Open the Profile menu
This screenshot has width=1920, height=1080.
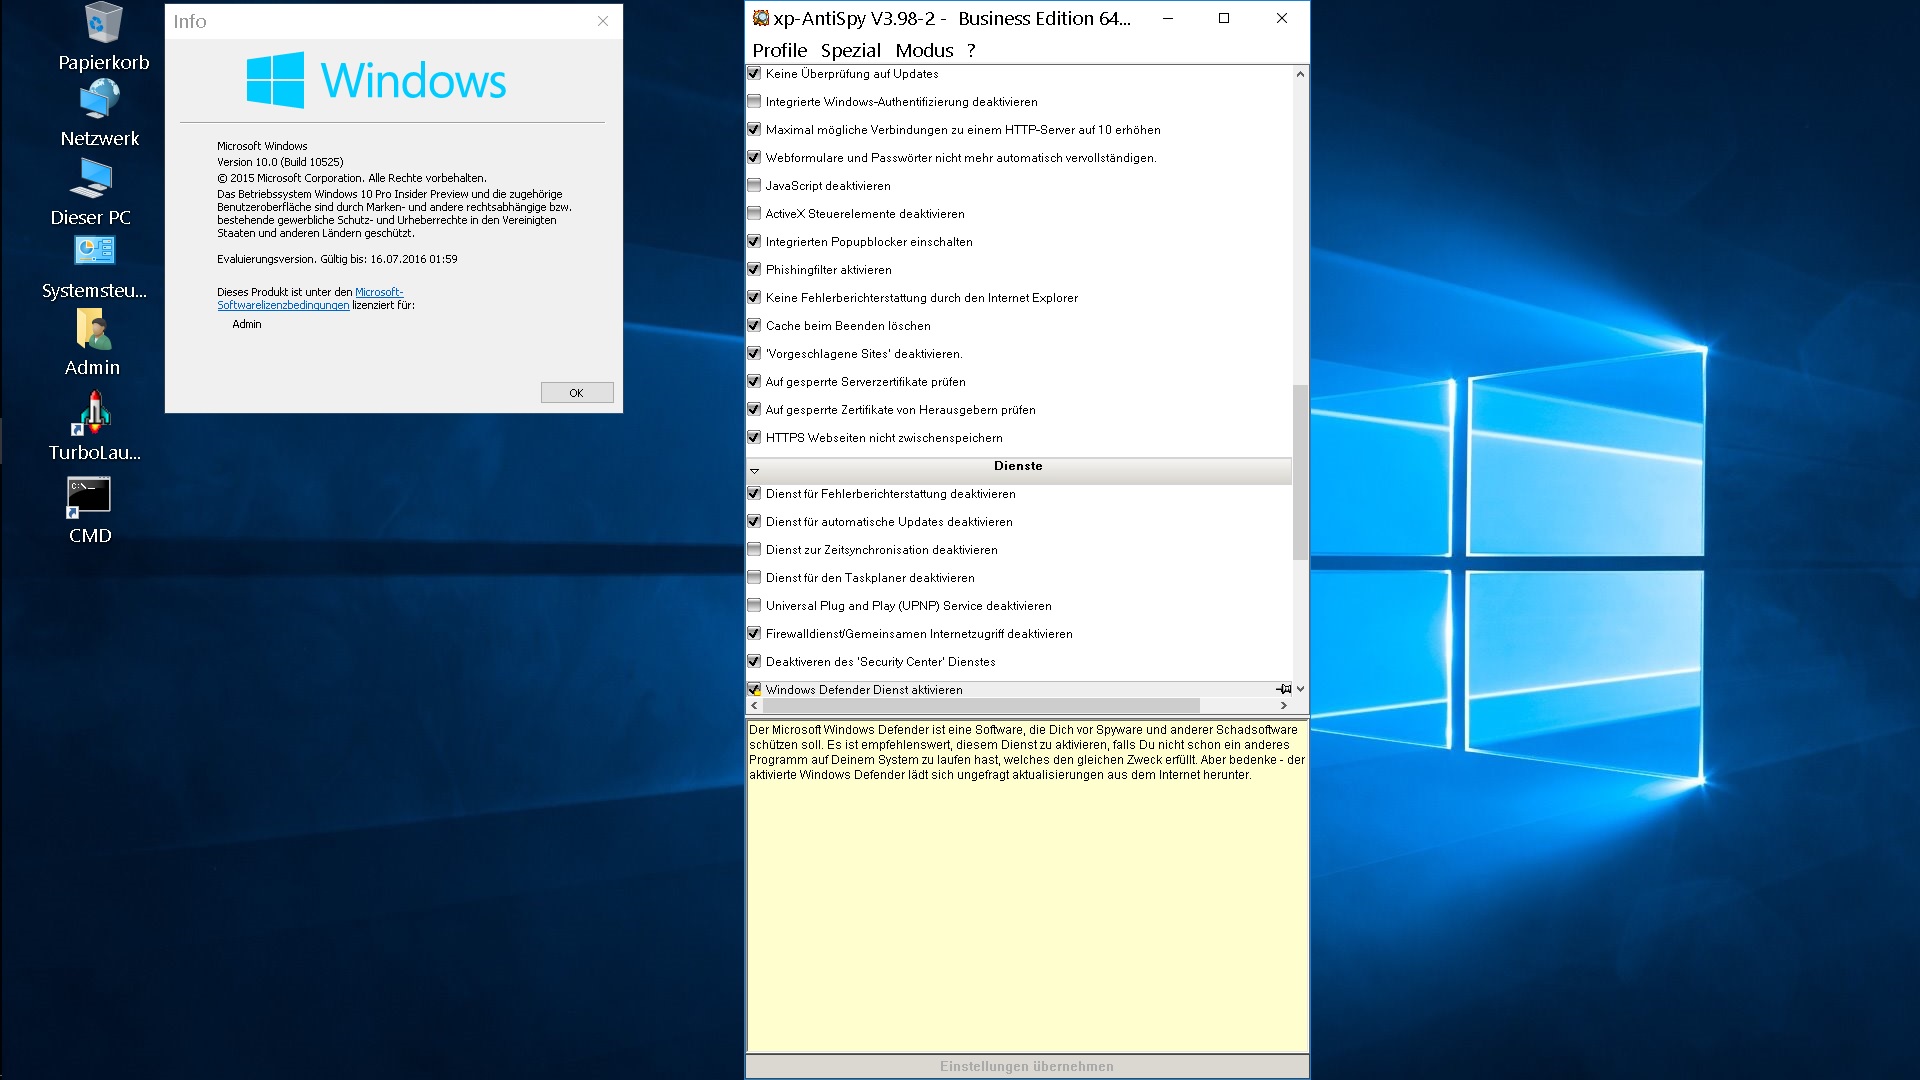[x=779, y=50]
